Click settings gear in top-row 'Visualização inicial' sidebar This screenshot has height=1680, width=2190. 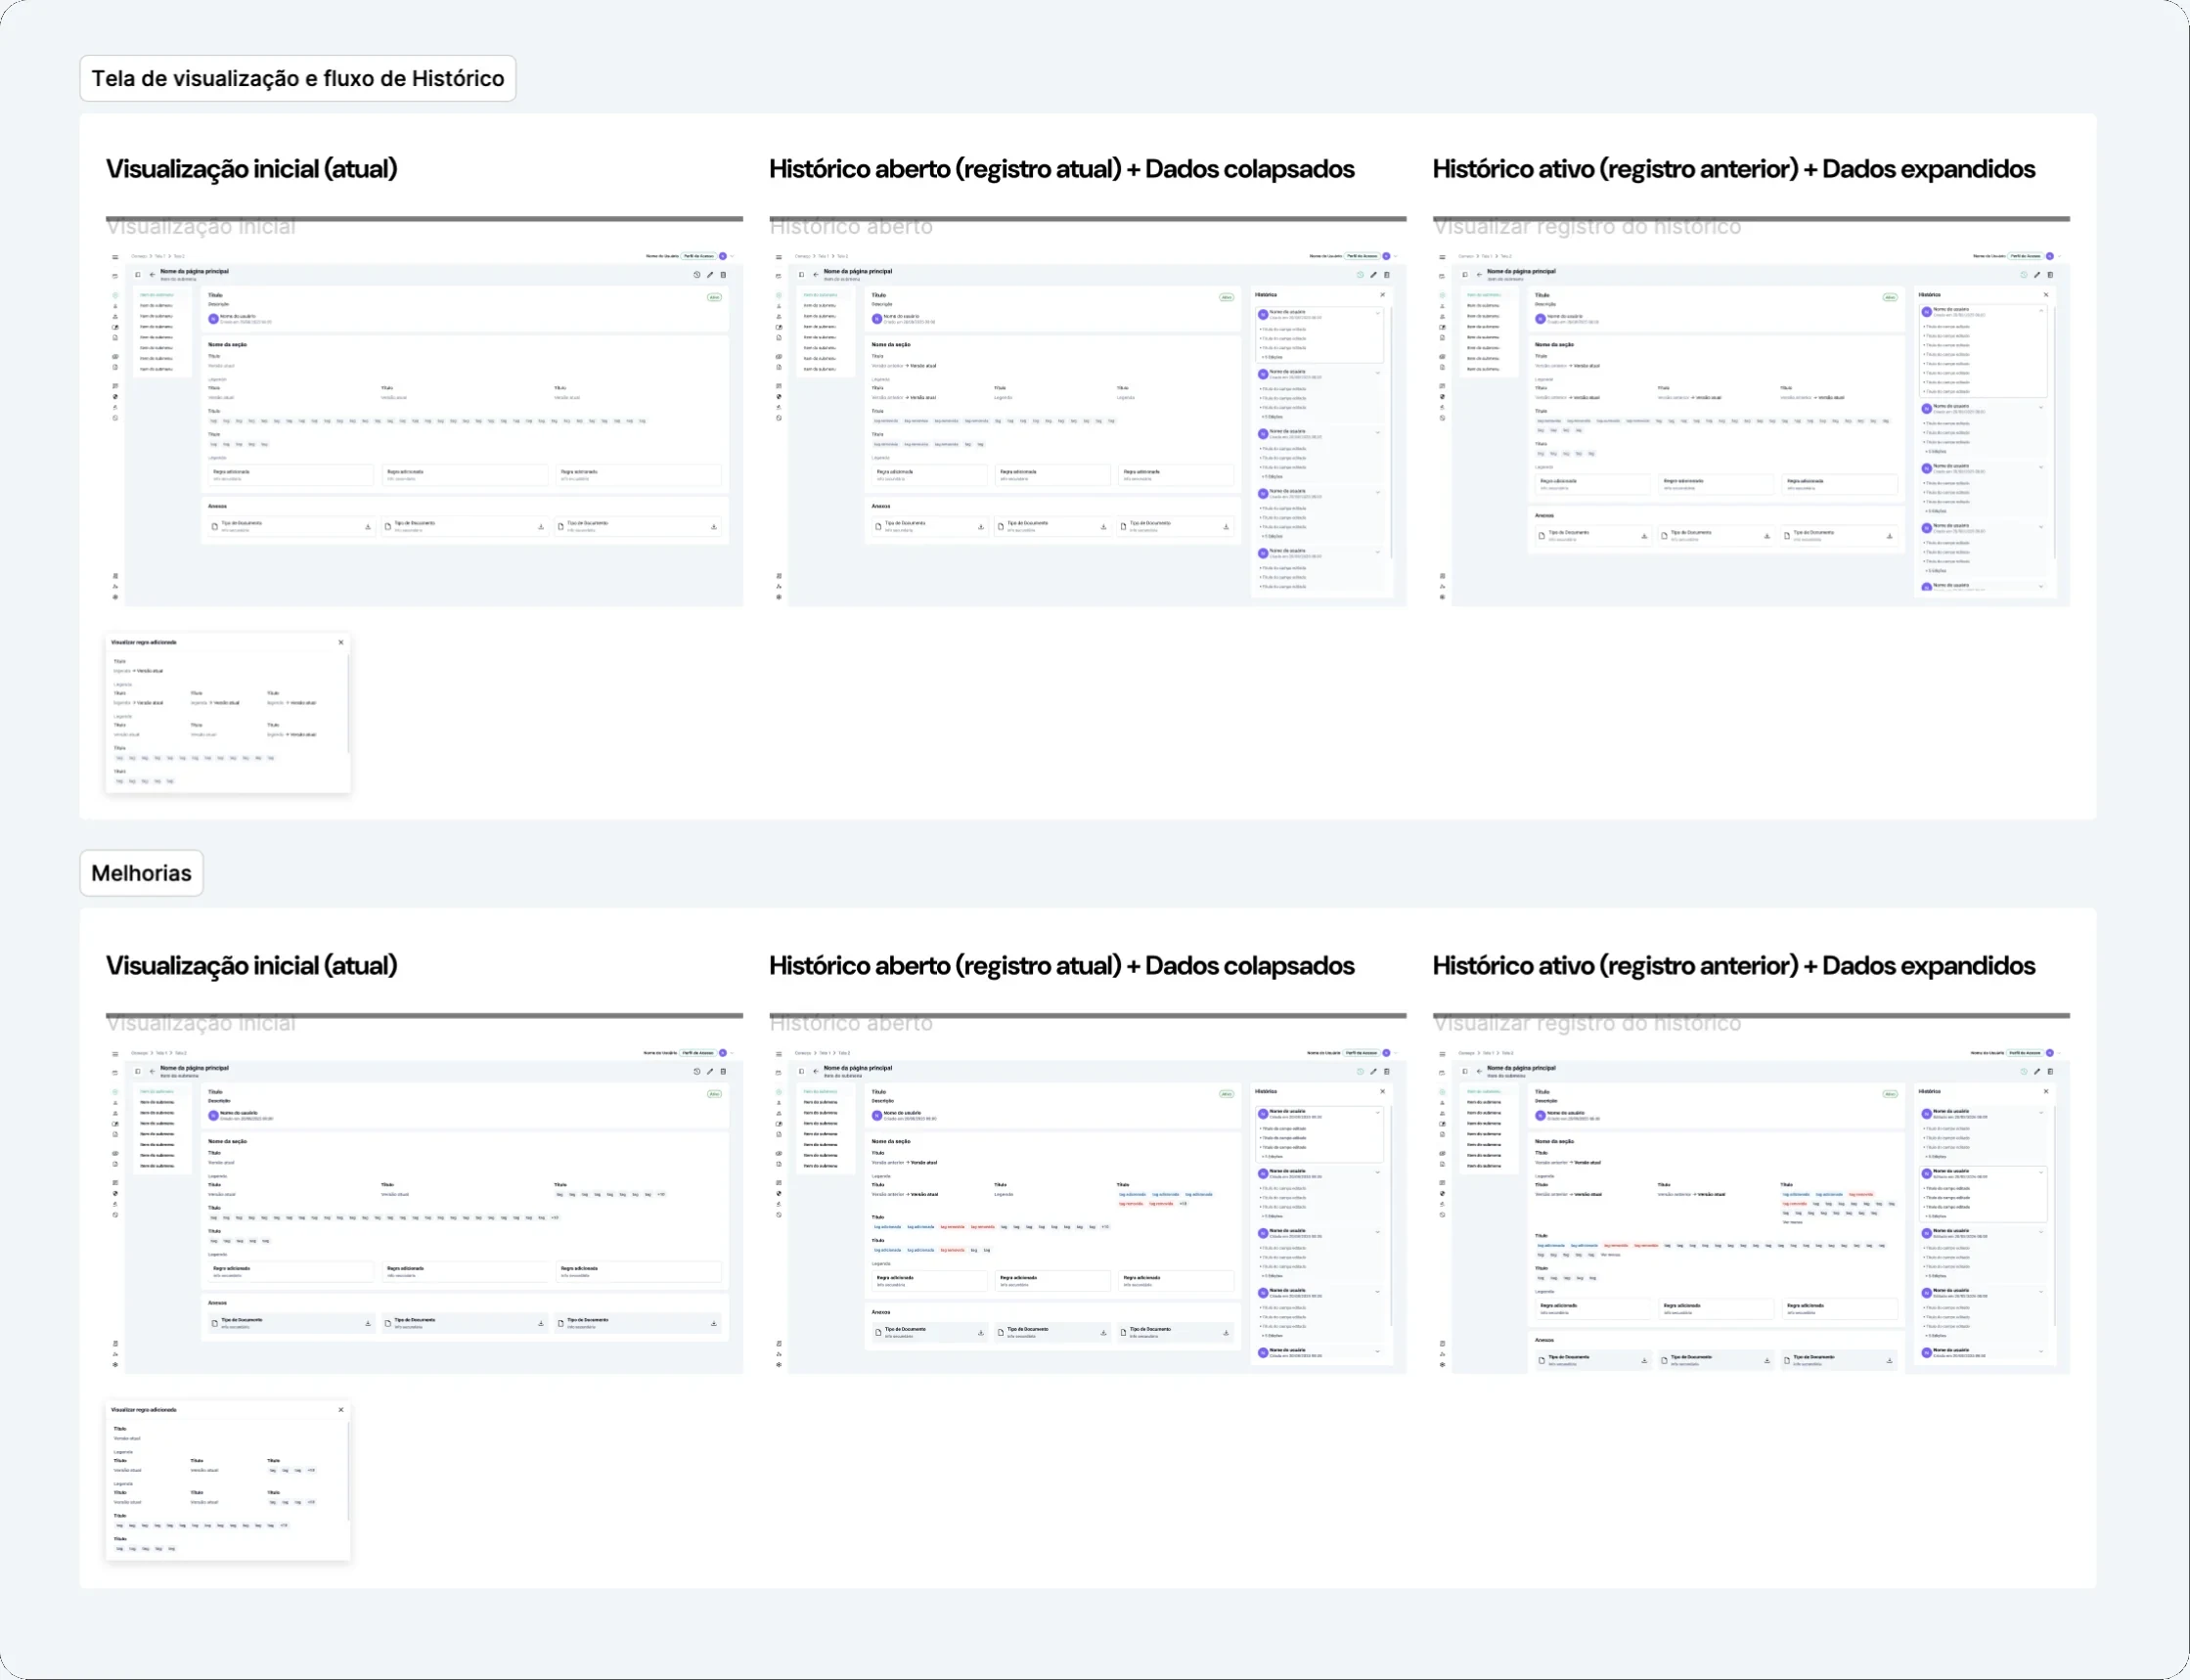coord(115,597)
